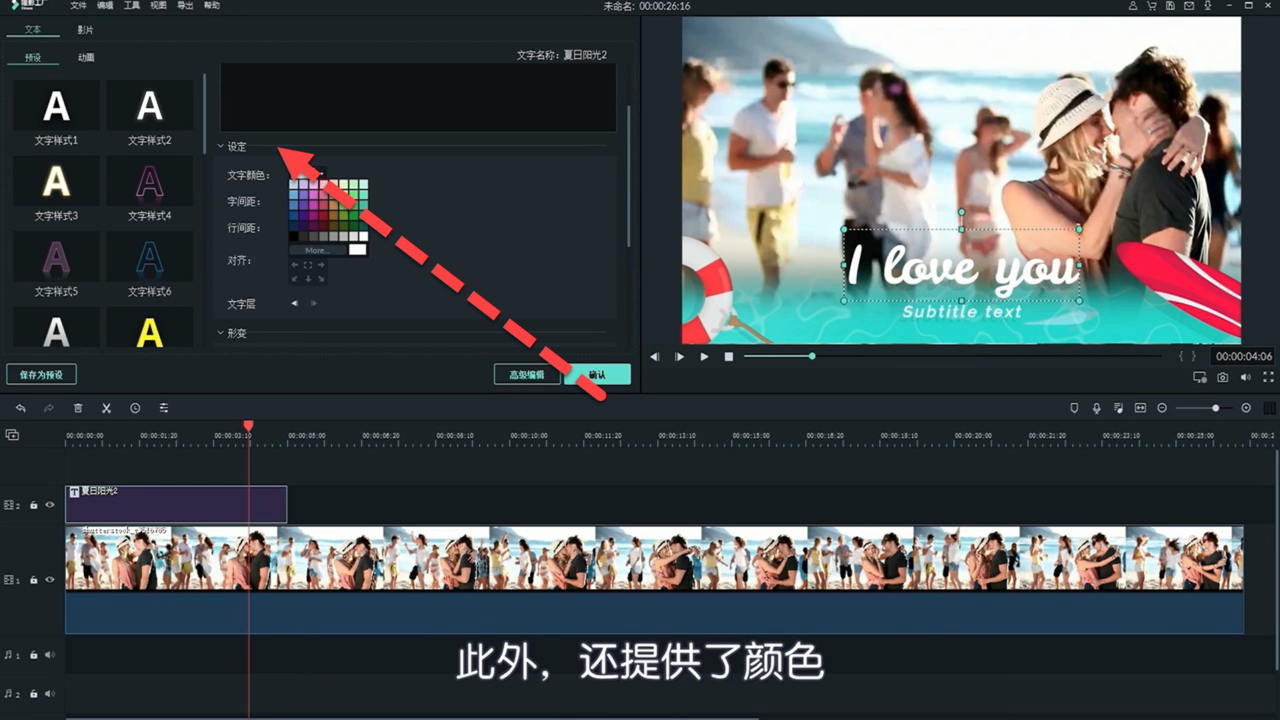Viewport: 1280px width, 720px height.
Task: Move text layer backward with left arrow
Action: tap(294, 303)
